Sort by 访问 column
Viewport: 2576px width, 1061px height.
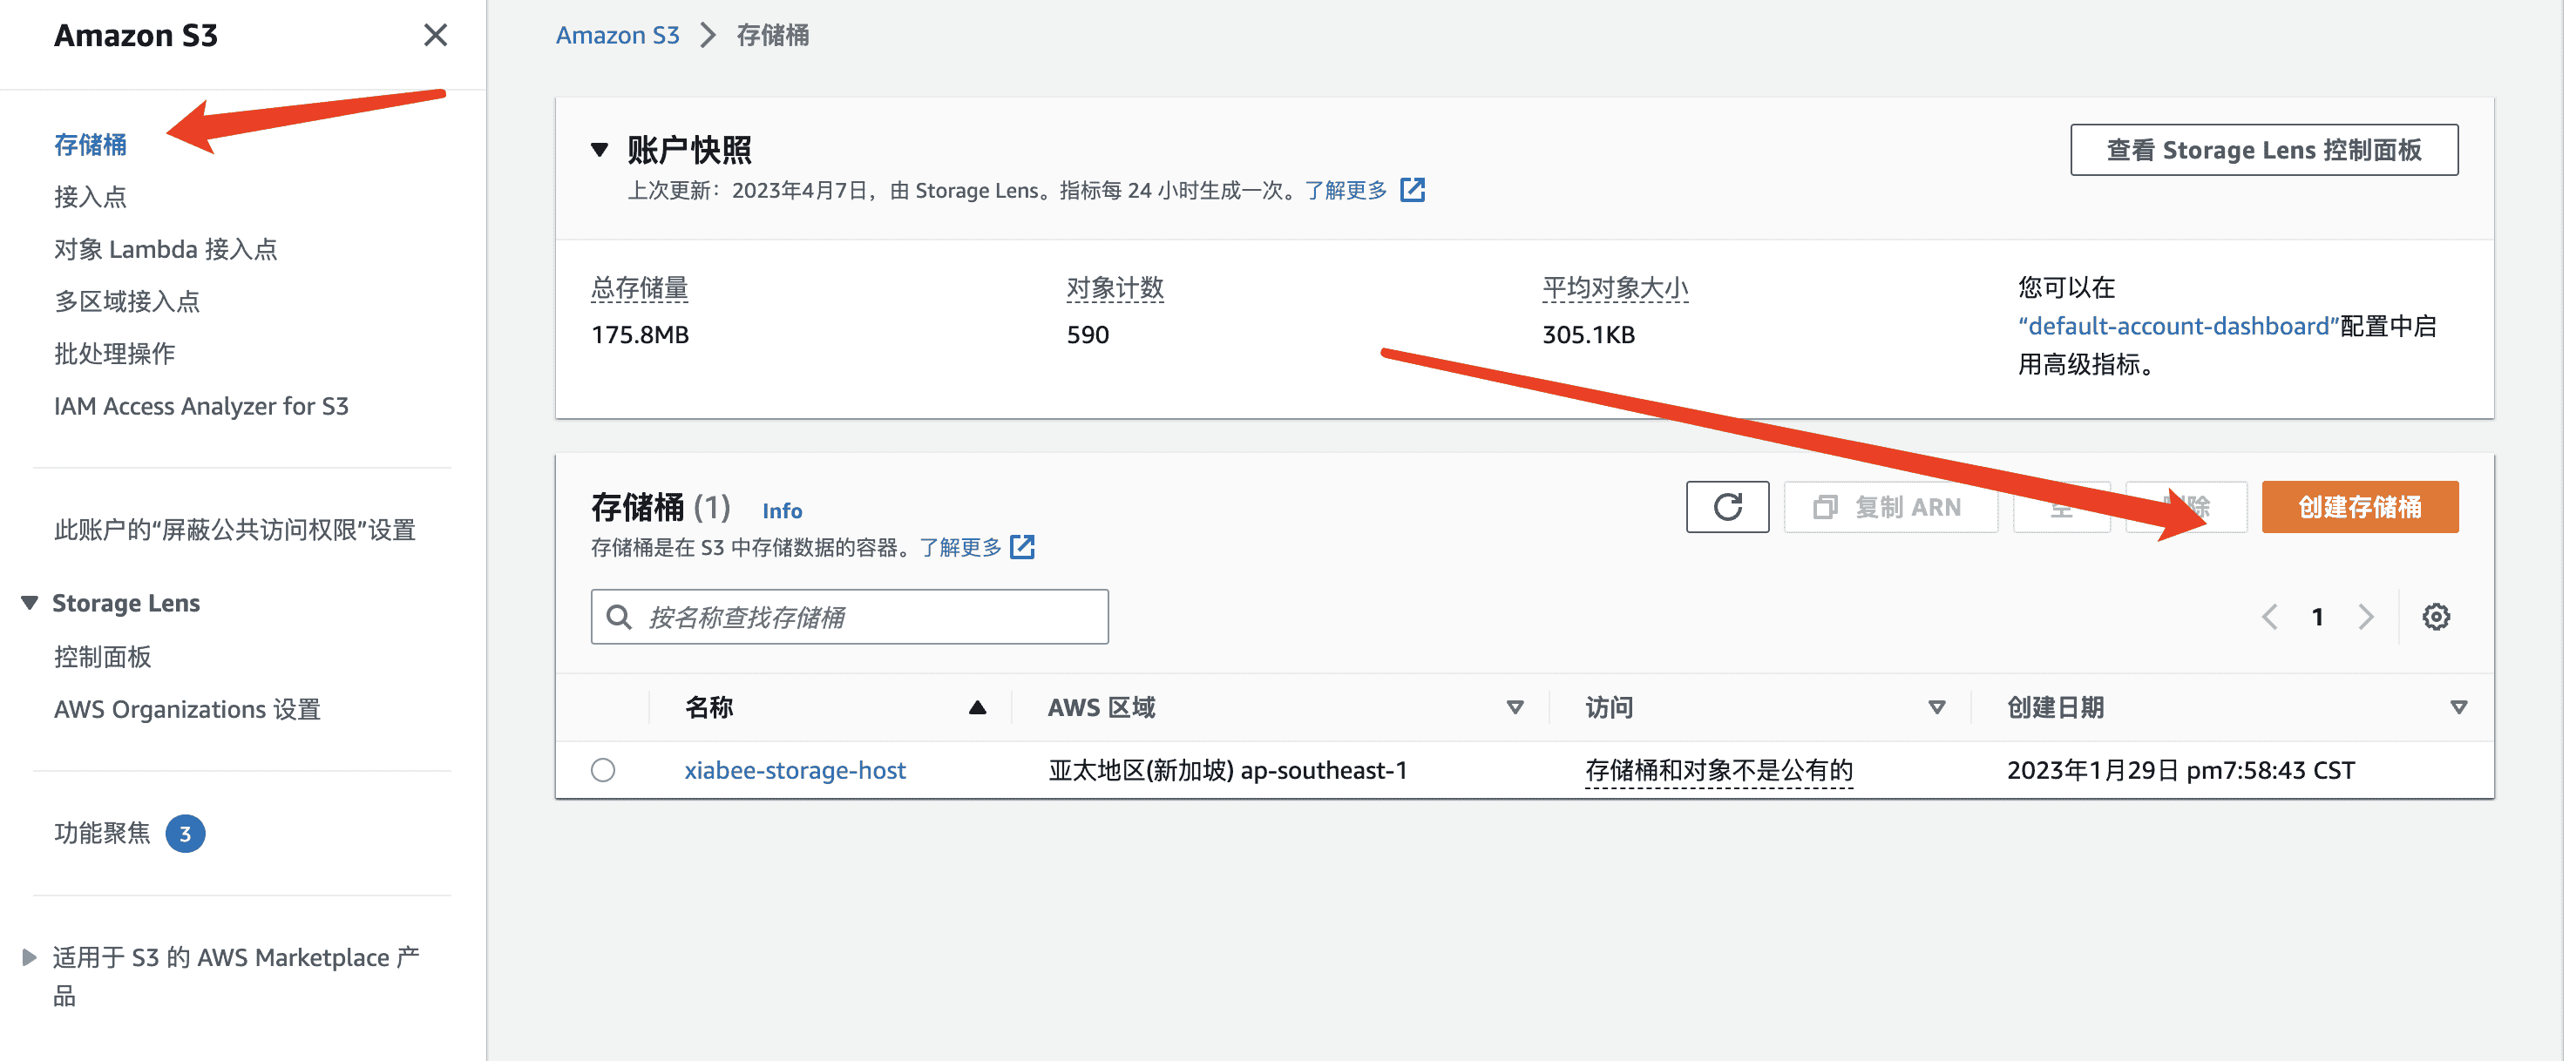point(1937,708)
